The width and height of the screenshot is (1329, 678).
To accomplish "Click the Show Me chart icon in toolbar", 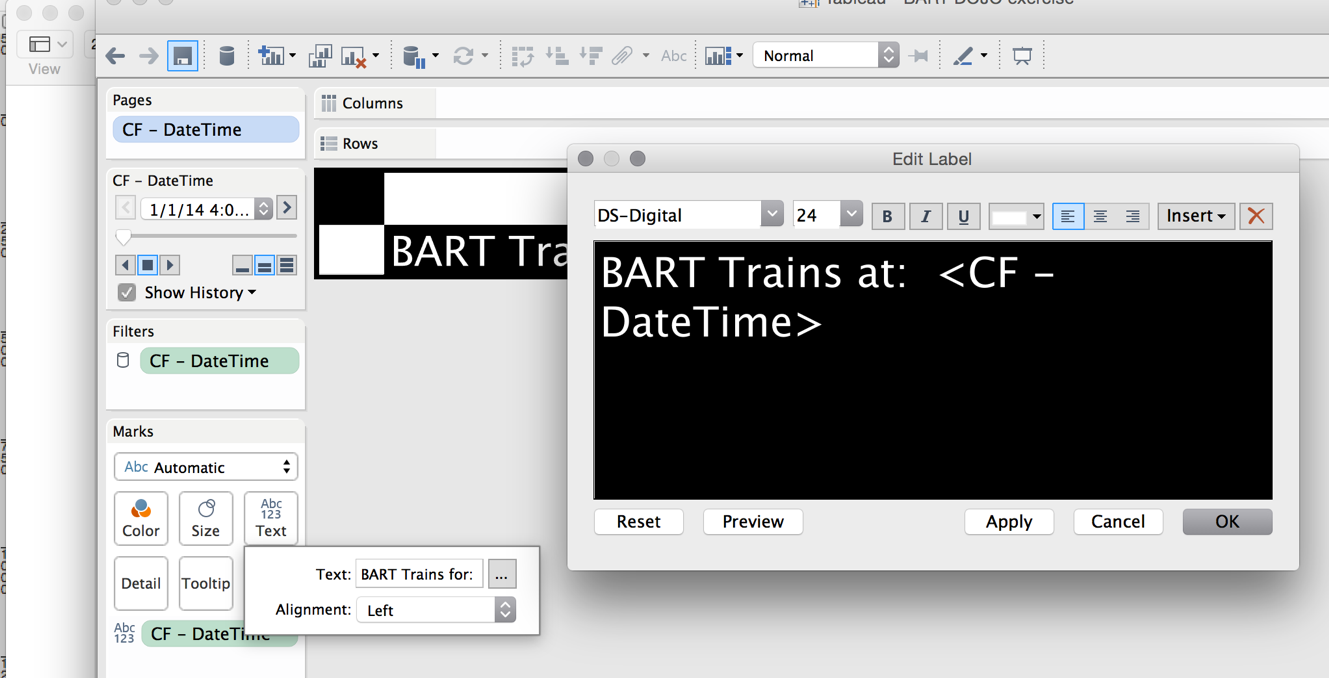I will (x=718, y=56).
